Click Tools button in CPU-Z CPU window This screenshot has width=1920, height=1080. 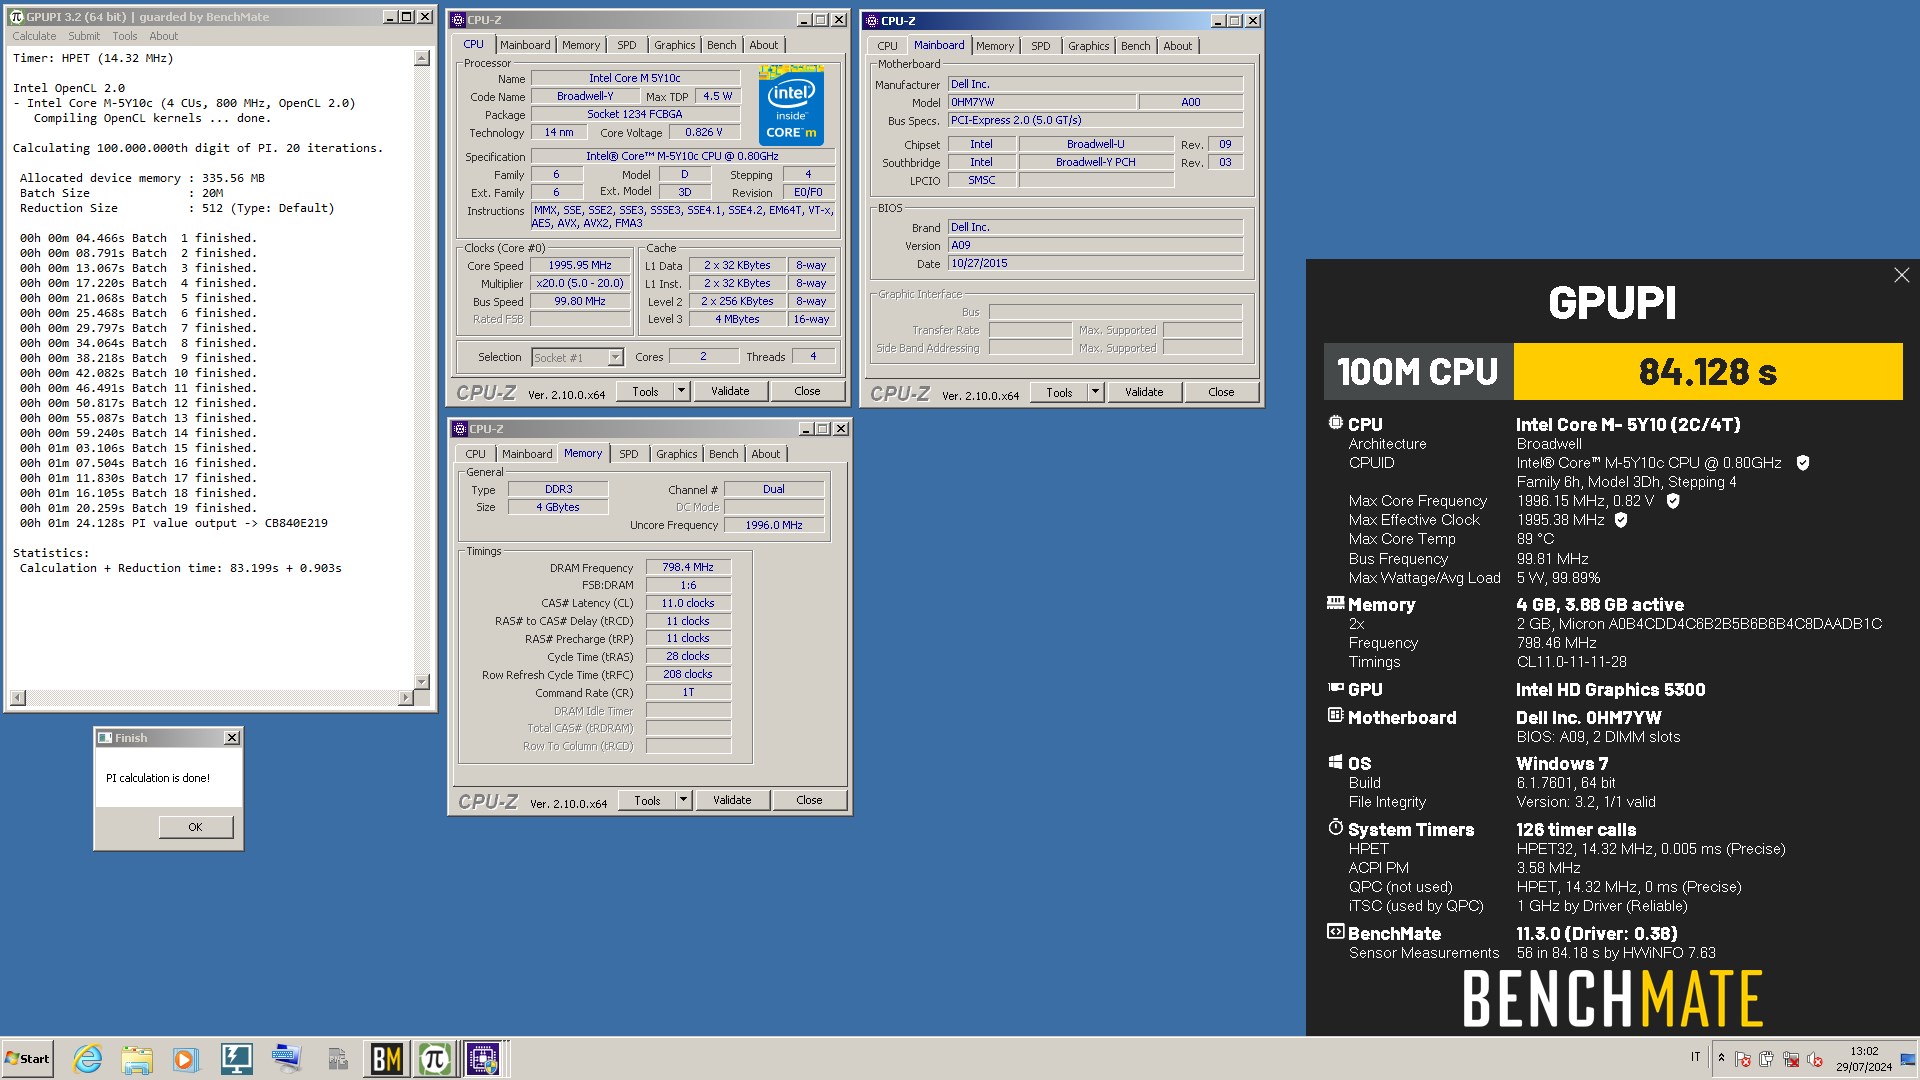pyautogui.click(x=645, y=391)
